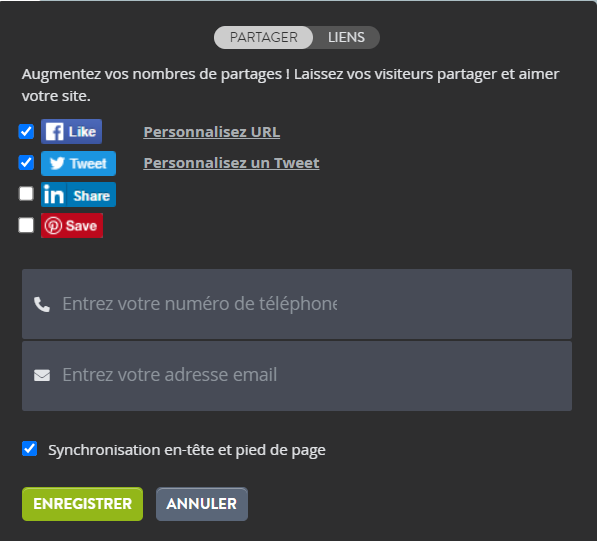Click the phone icon in the telephone field
The image size is (597, 541).
click(x=42, y=304)
